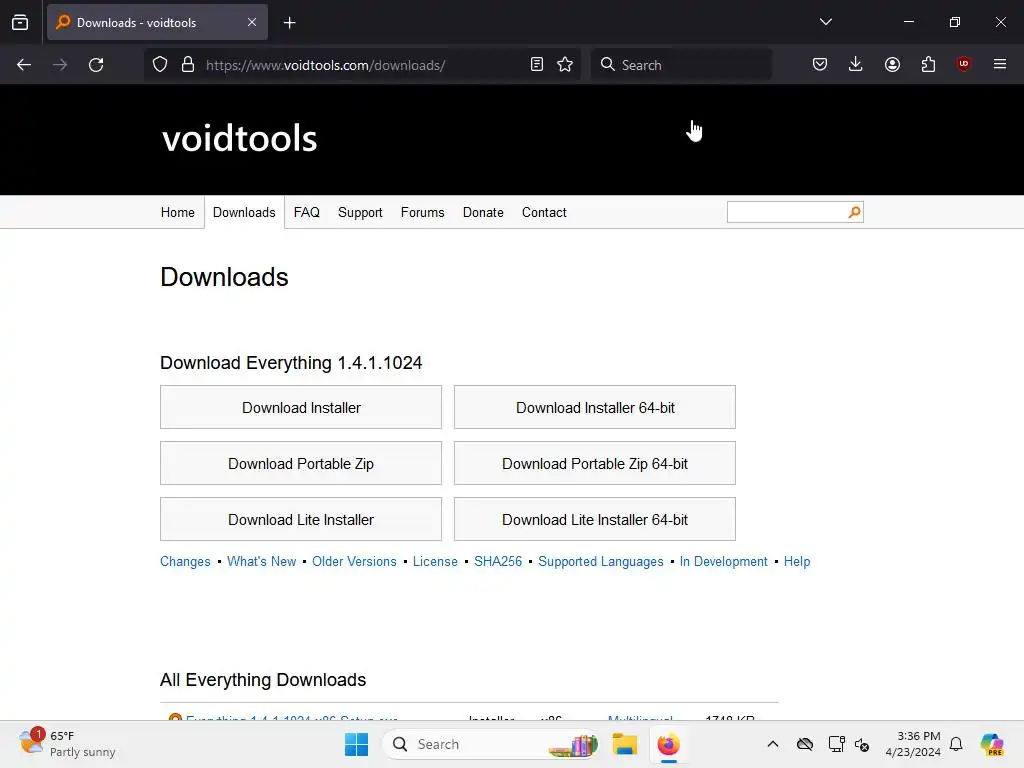Click the taskbar Search box
The height and width of the screenshot is (768, 1024).
pos(490,744)
